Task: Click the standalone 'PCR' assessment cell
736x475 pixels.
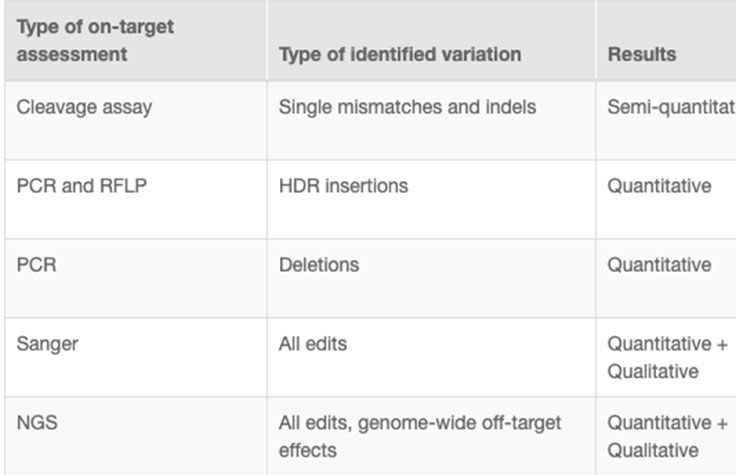Action: 35,265
